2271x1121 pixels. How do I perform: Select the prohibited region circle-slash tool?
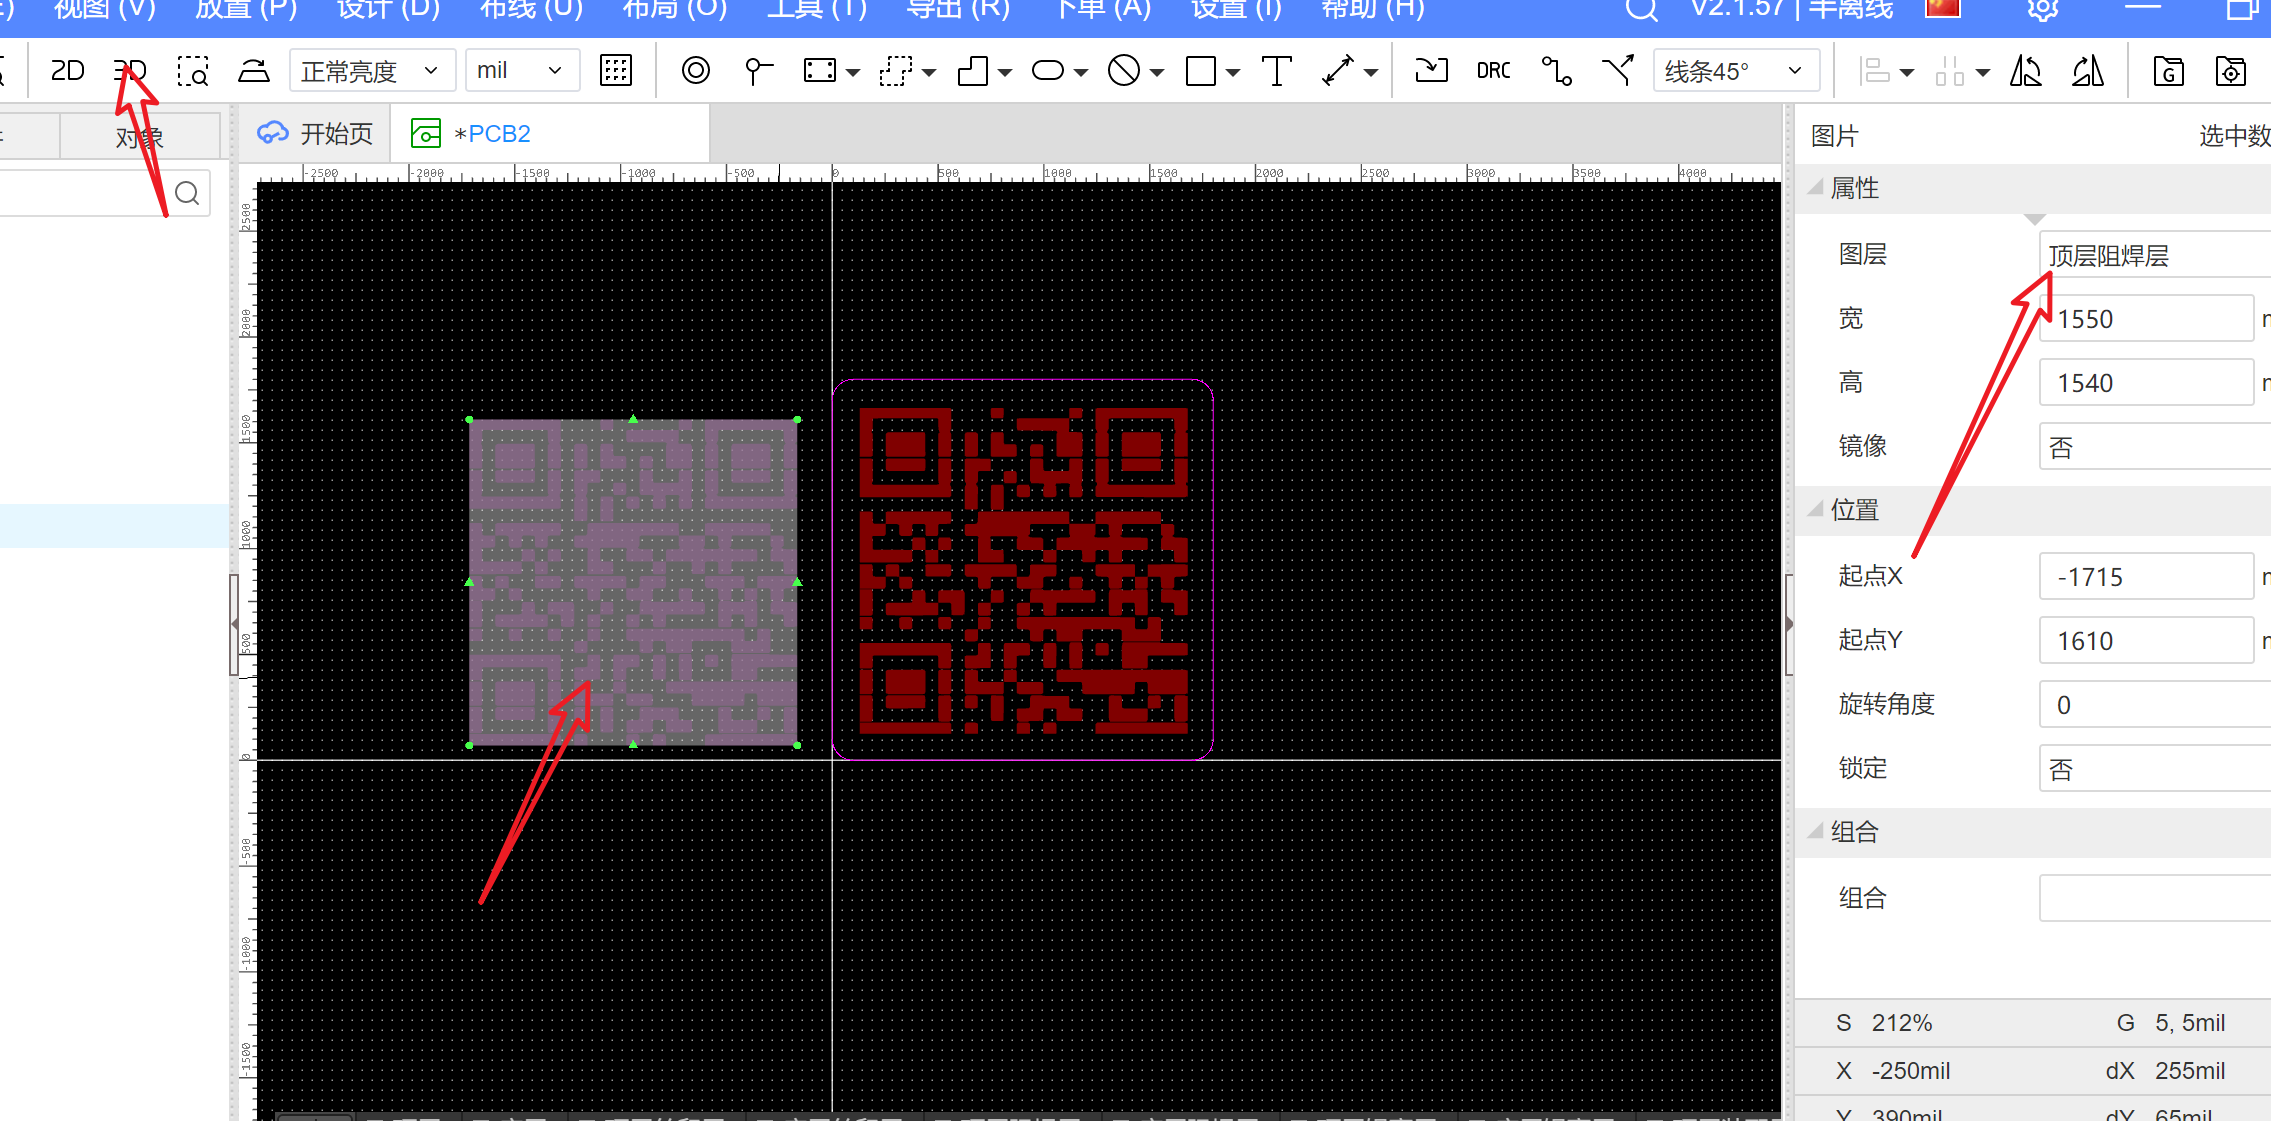tap(1124, 71)
